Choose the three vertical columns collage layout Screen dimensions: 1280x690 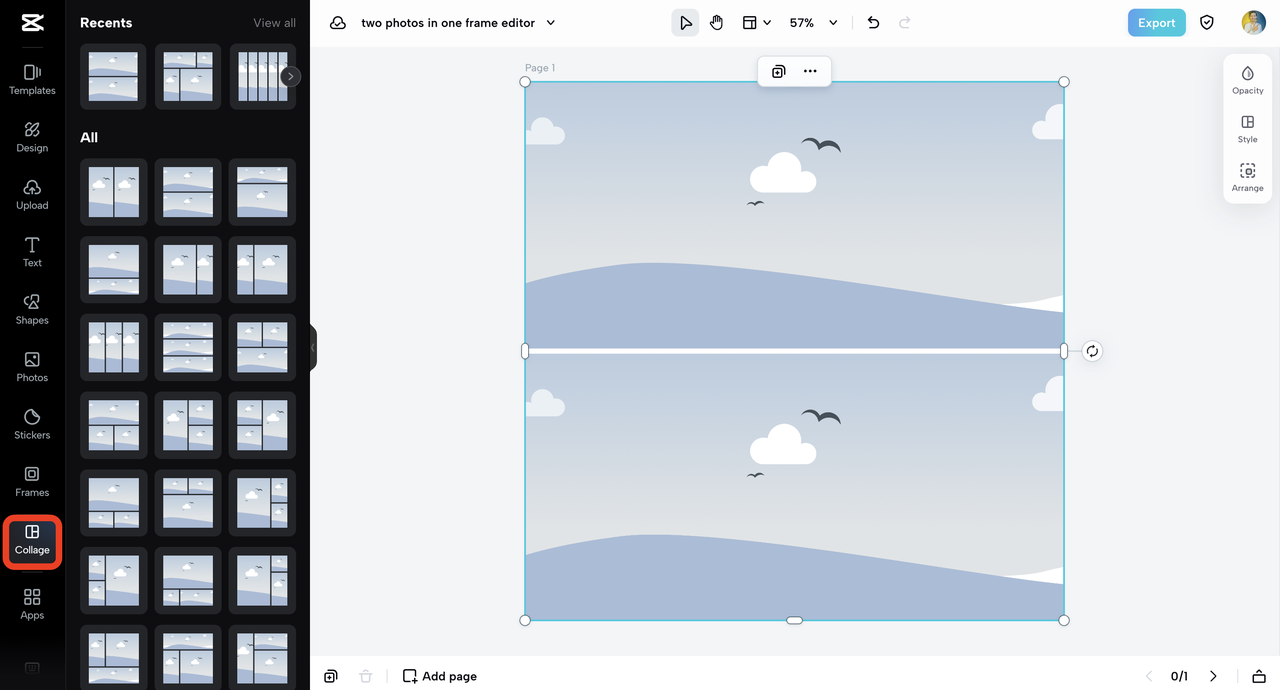tap(113, 347)
